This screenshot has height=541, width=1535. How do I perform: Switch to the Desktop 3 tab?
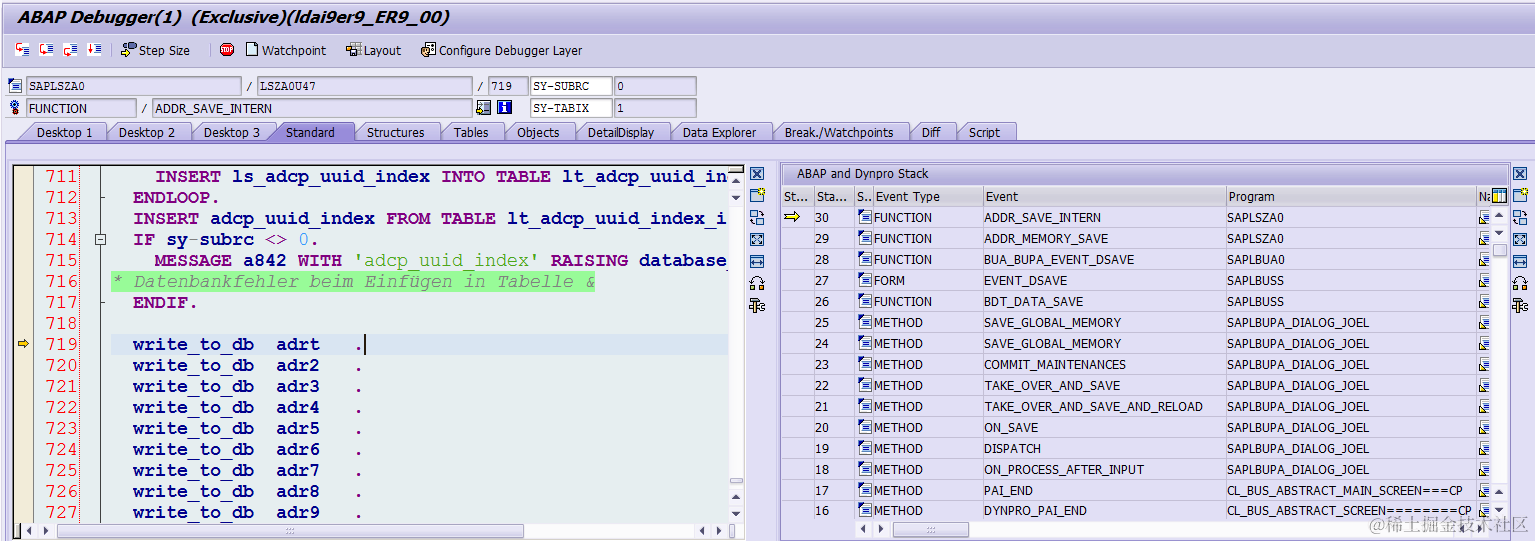pyautogui.click(x=232, y=132)
